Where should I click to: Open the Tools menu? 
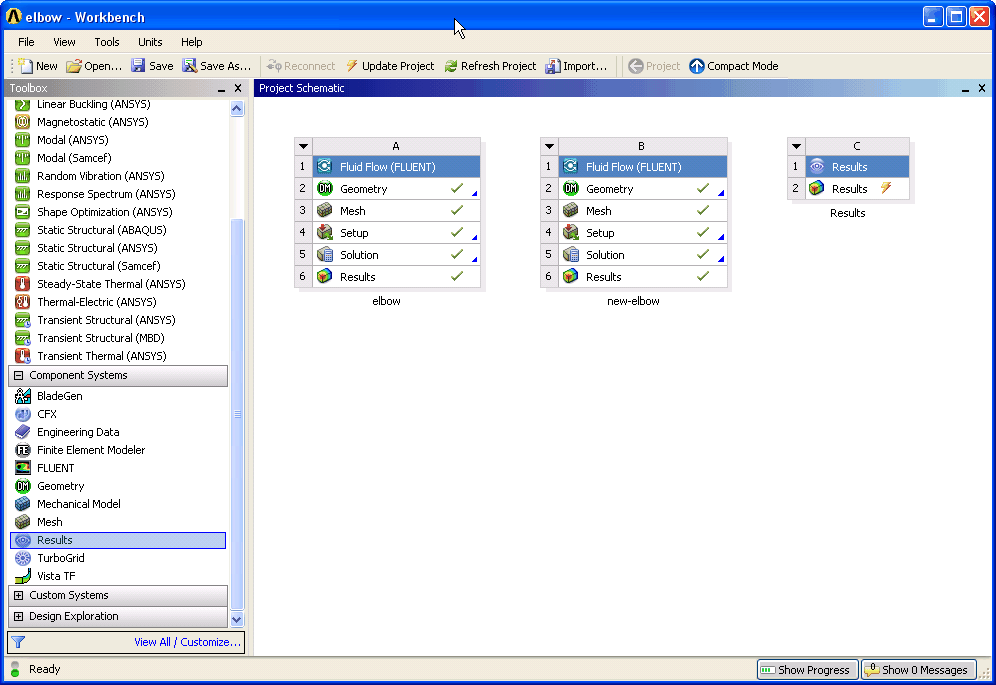[x=107, y=42]
